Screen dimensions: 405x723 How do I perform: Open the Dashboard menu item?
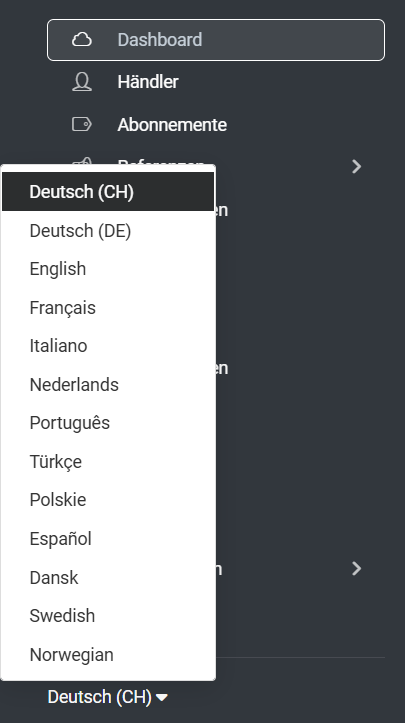(216, 40)
